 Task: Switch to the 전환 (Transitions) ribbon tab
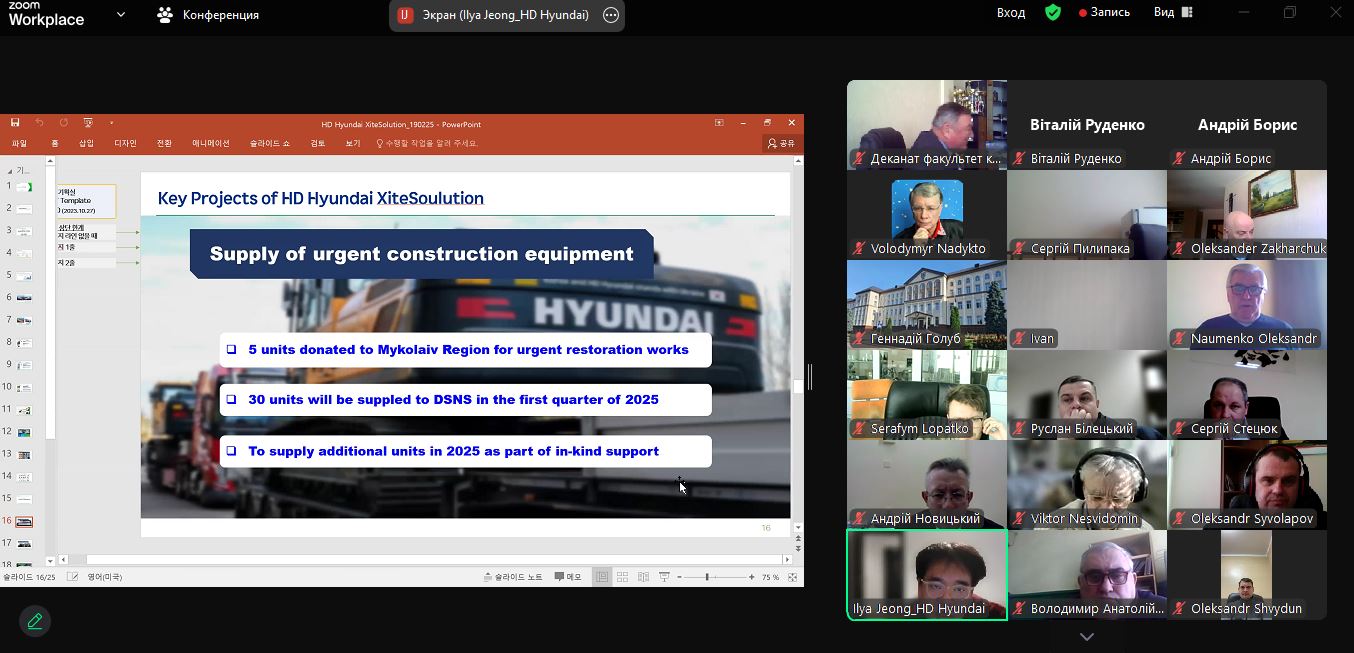(164, 143)
